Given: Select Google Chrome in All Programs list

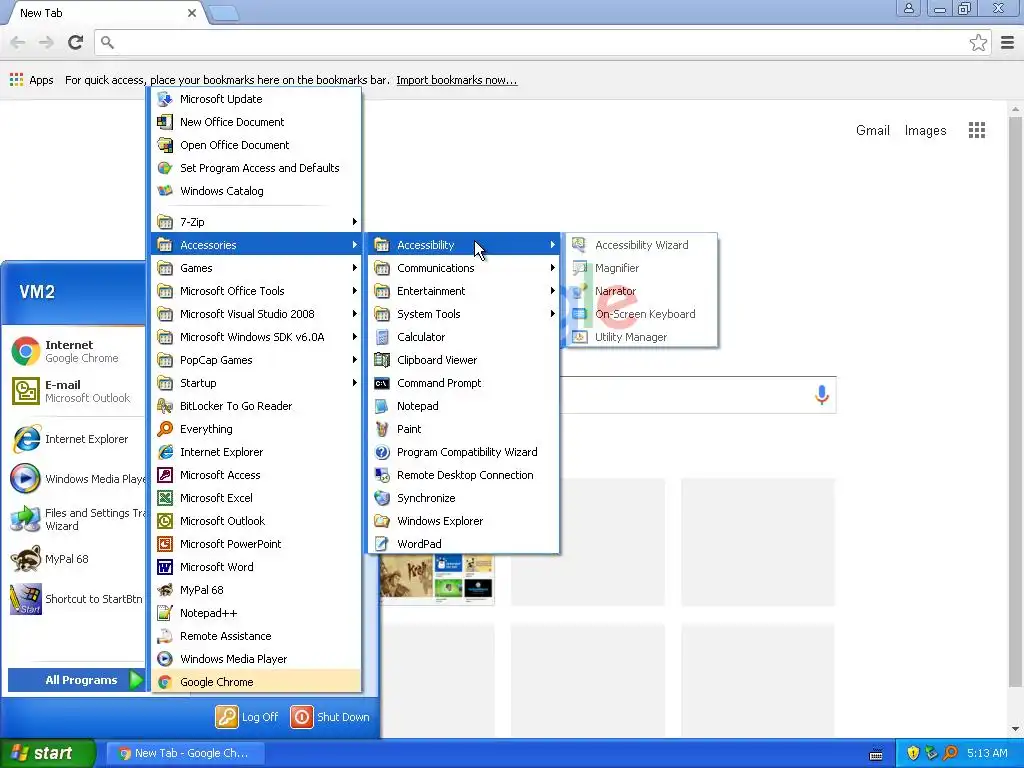Looking at the screenshot, I should [x=256, y=682].
